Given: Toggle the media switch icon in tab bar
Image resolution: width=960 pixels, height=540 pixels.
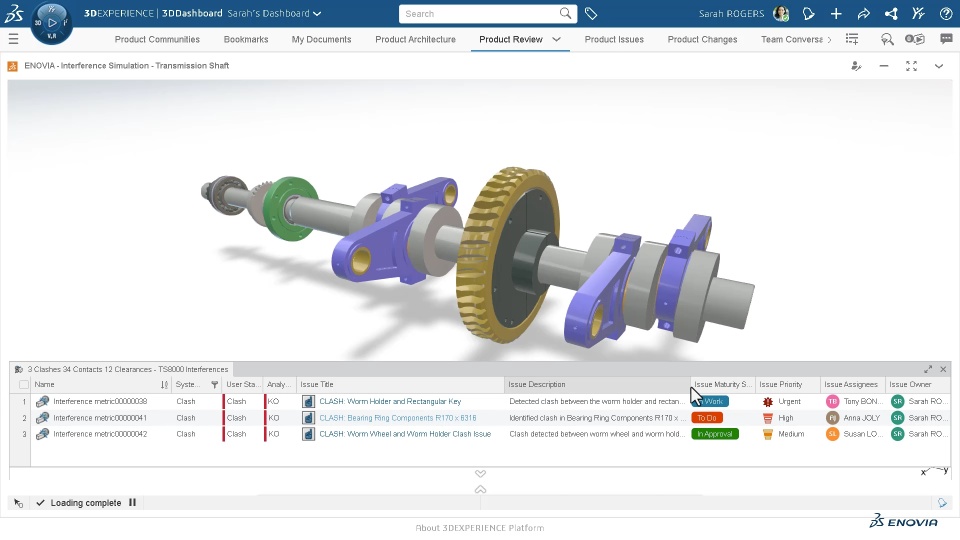Looking at the screenshot, I should (915, 39).
